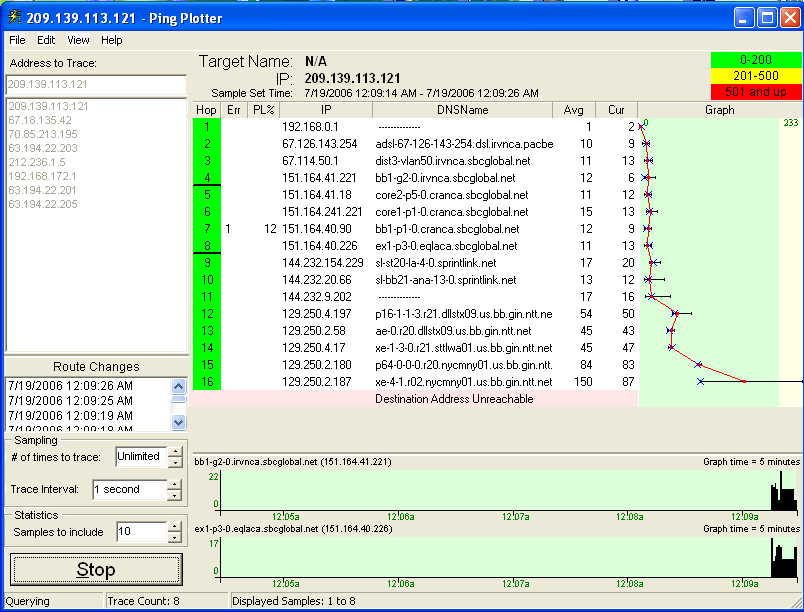Click the bb1-g2-0.irvnca time graph

tap(508, 488)
